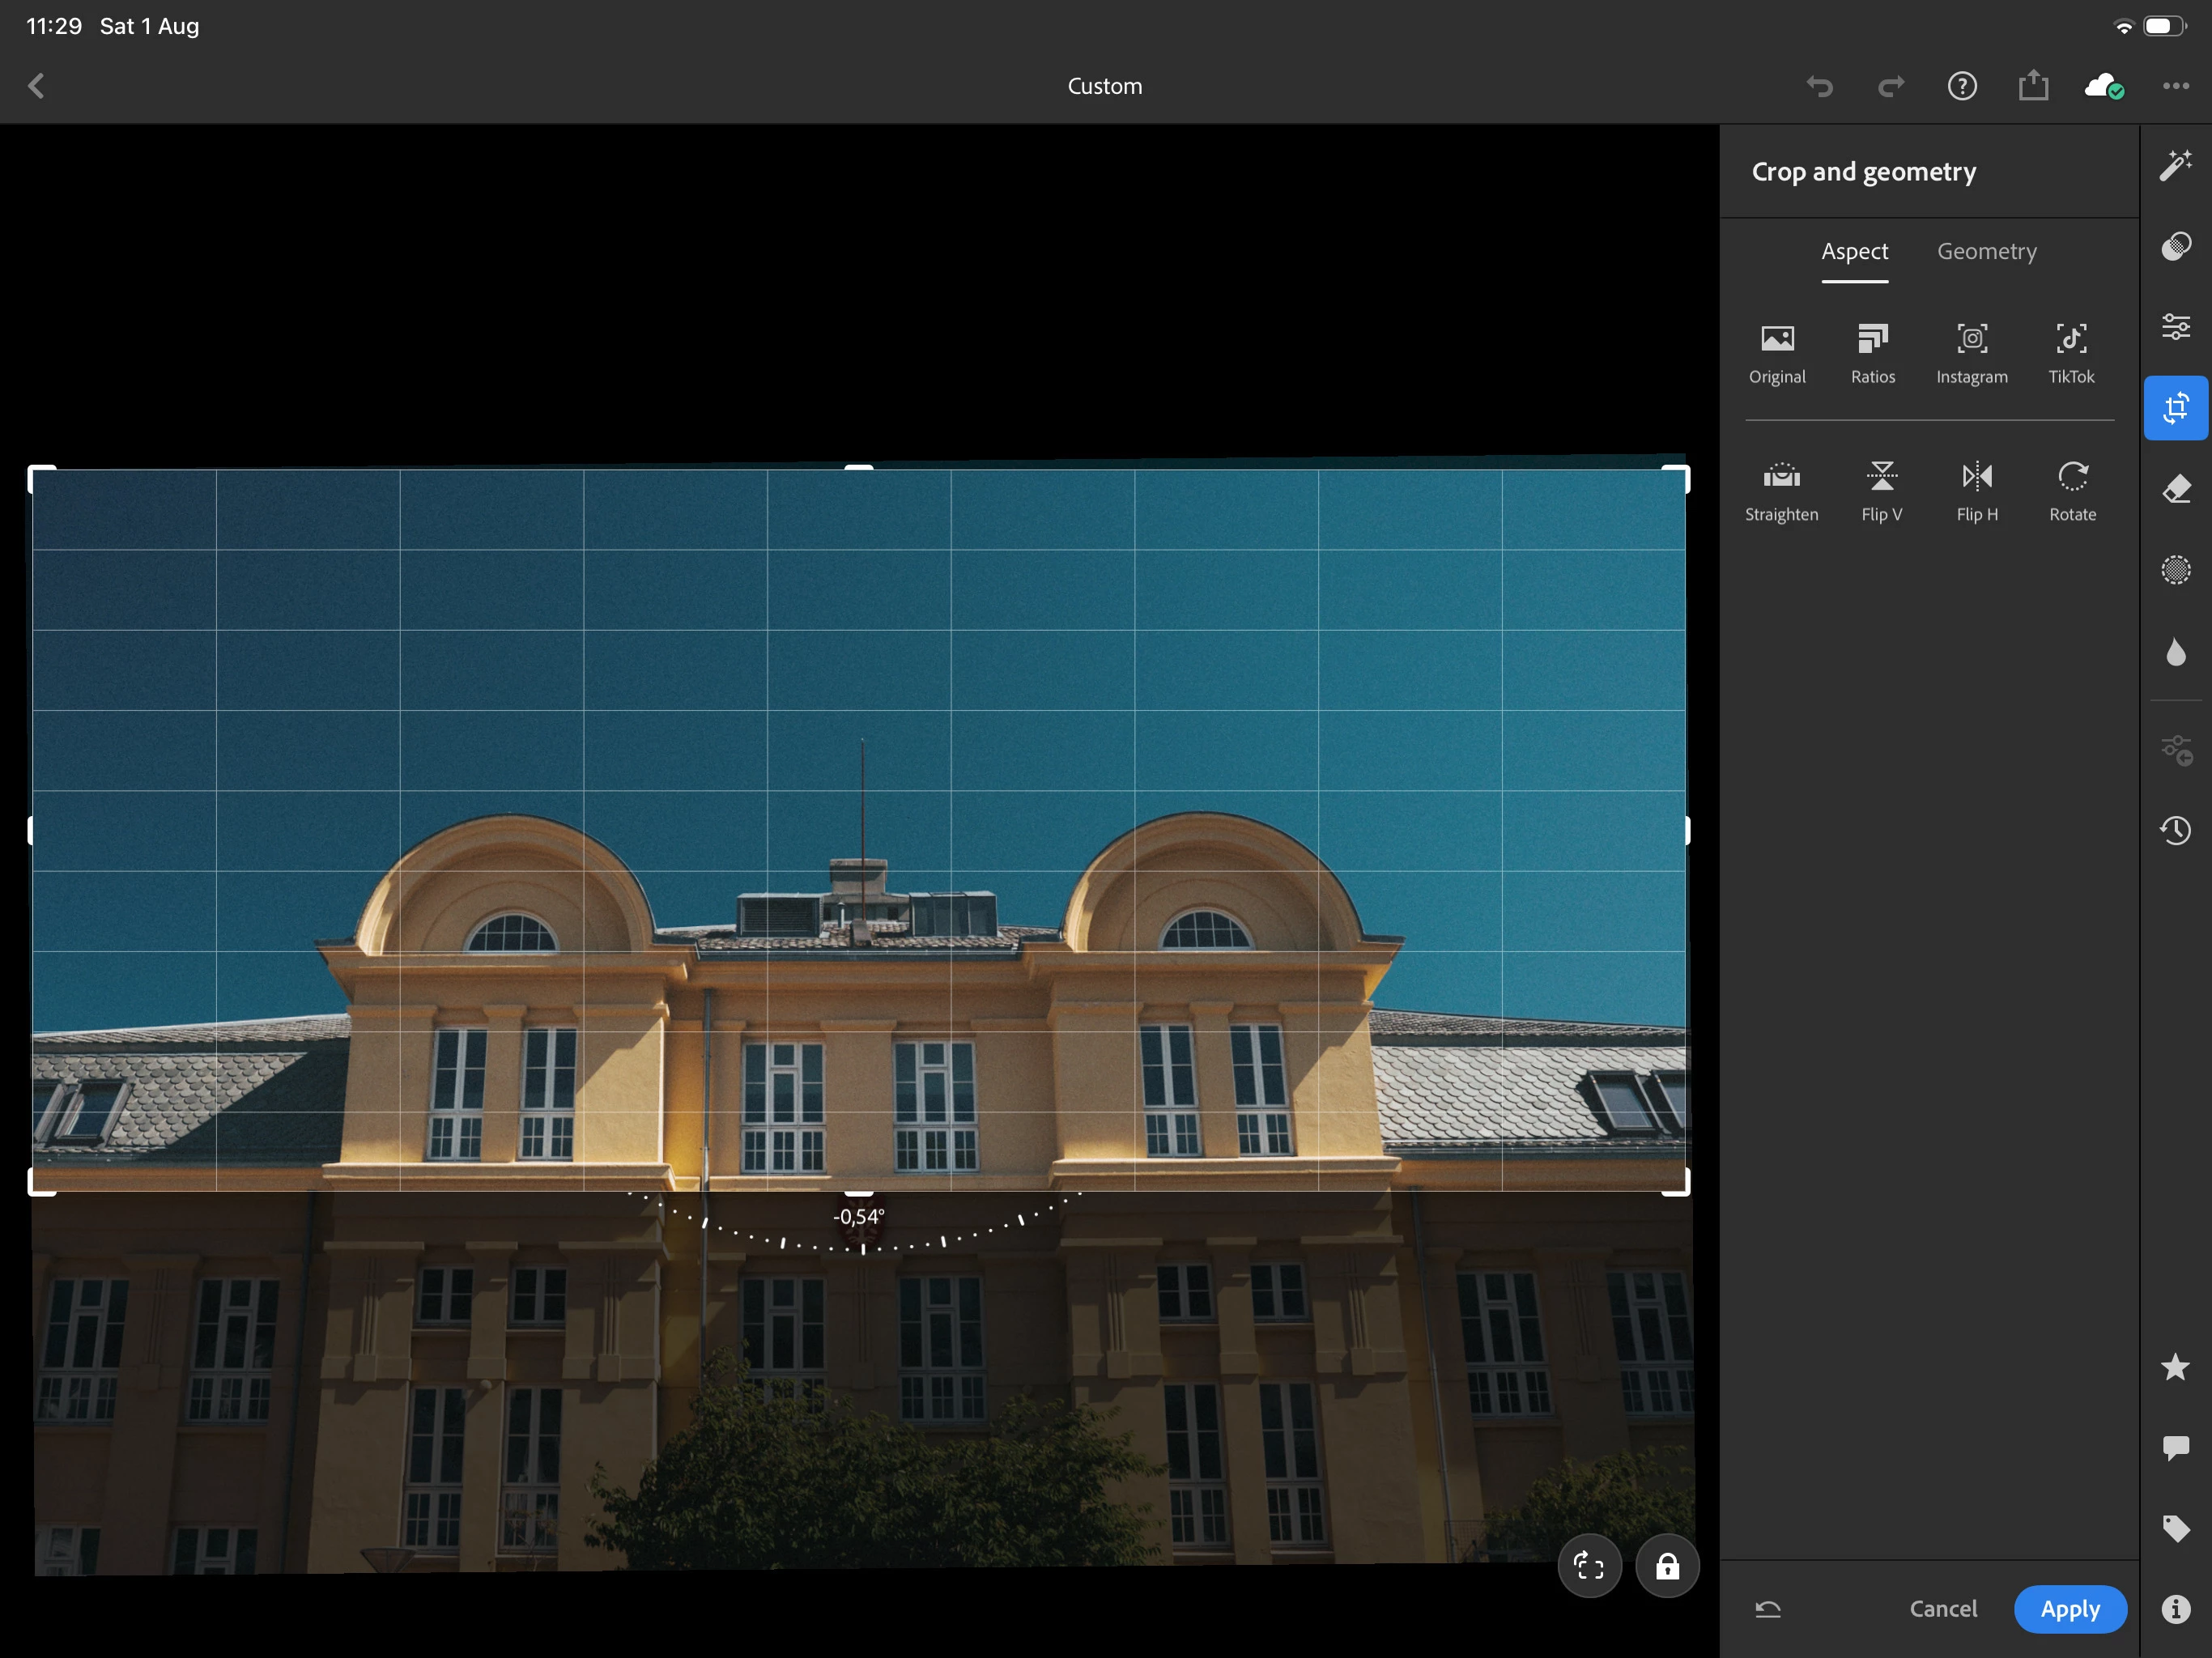Open the comments speech bubble
The width and height of the screenshot is (2212, 1658).
[x=2175, y=1448]
